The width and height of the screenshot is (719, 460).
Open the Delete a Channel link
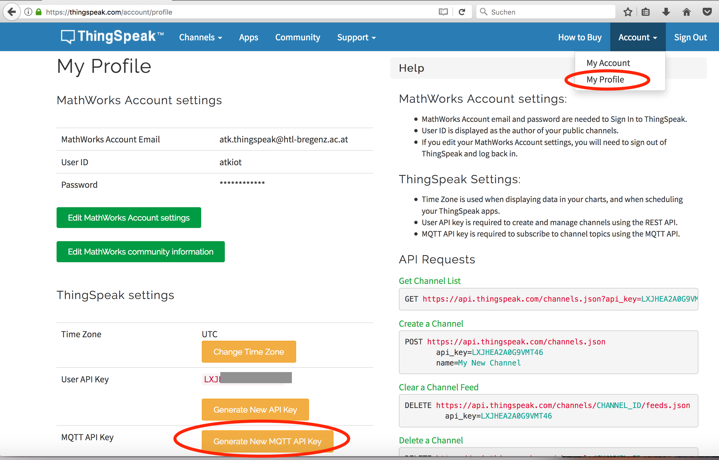click(431, 440)
